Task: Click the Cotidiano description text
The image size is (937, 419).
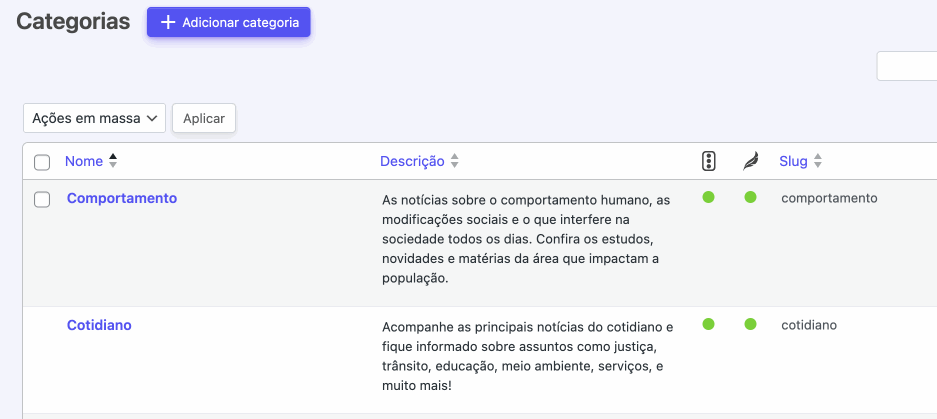Action: [528, 356]
